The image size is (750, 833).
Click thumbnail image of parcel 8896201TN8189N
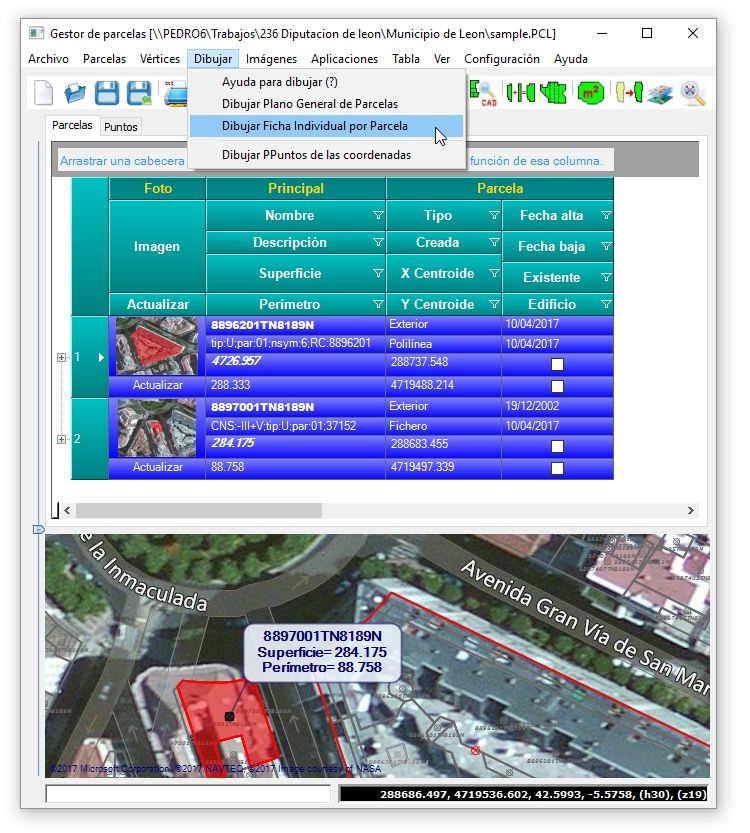[x=157, y=346]
